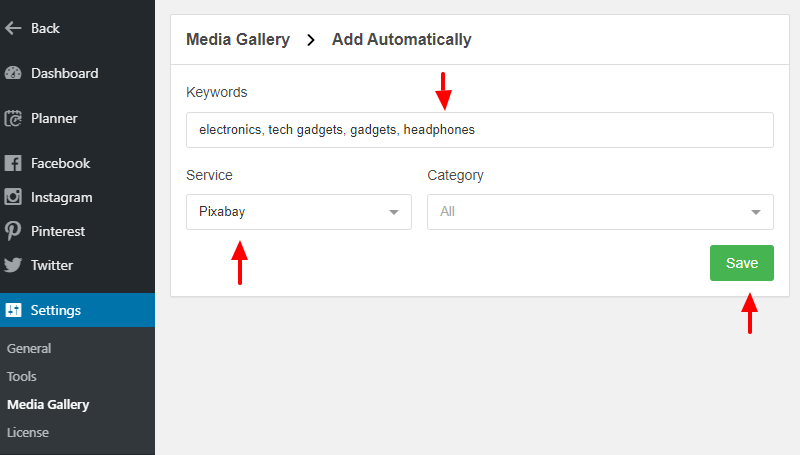Click the green Save button

pos(741,263)
